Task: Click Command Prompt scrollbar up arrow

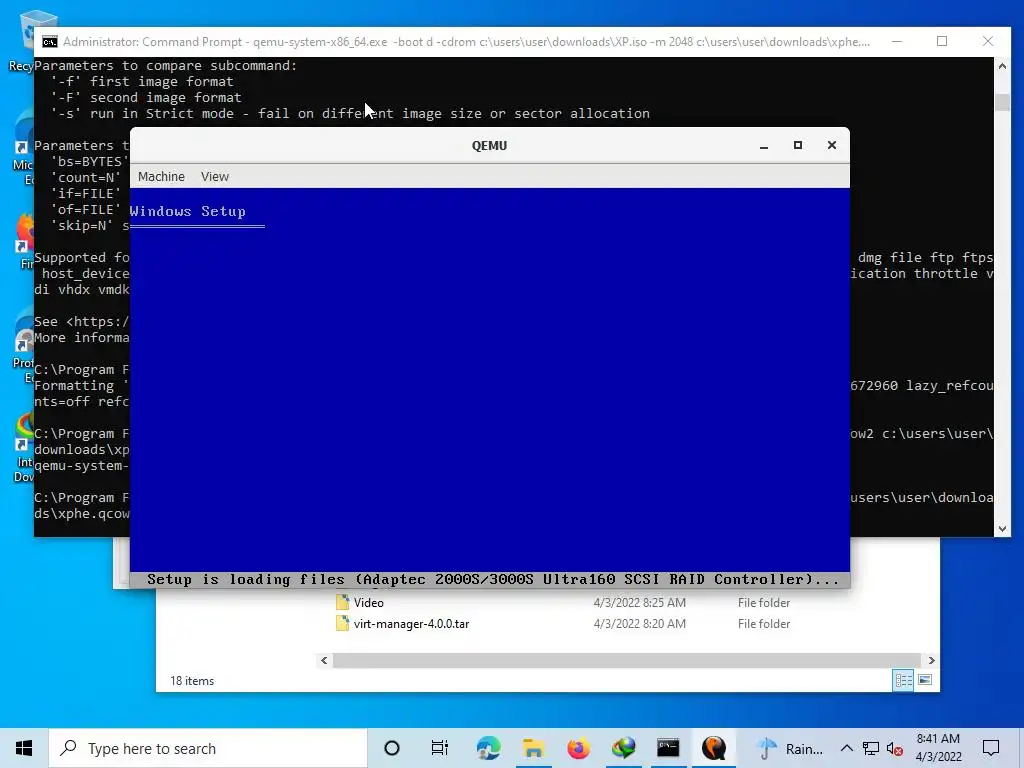Action: pos(1002,65)
